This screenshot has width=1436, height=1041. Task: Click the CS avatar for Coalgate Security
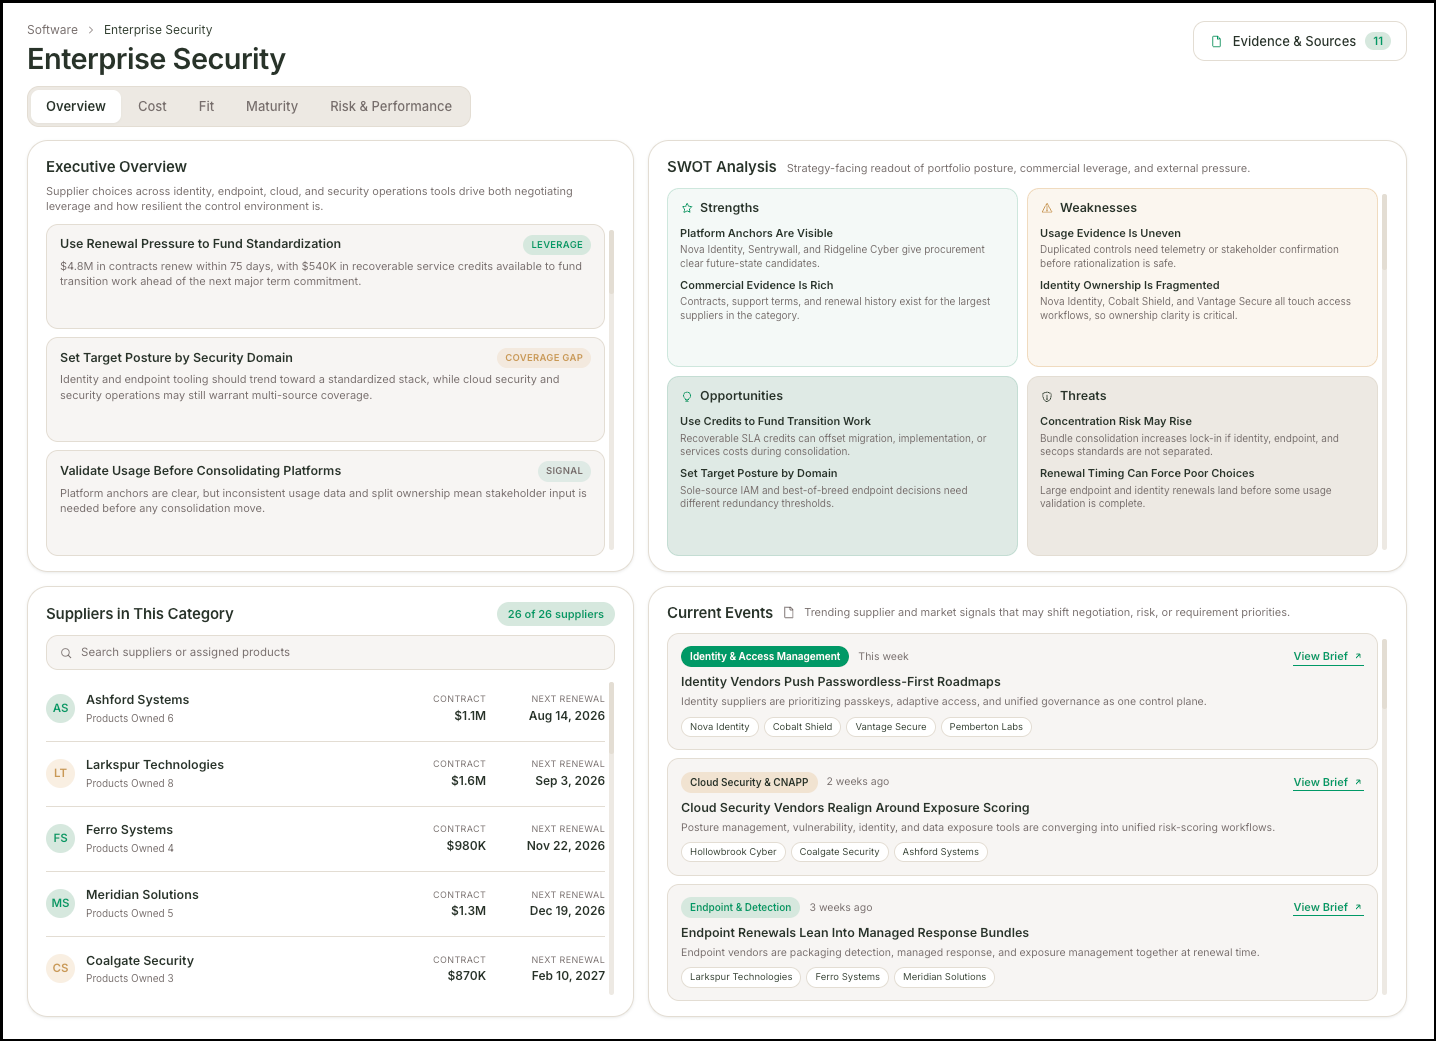61,968
